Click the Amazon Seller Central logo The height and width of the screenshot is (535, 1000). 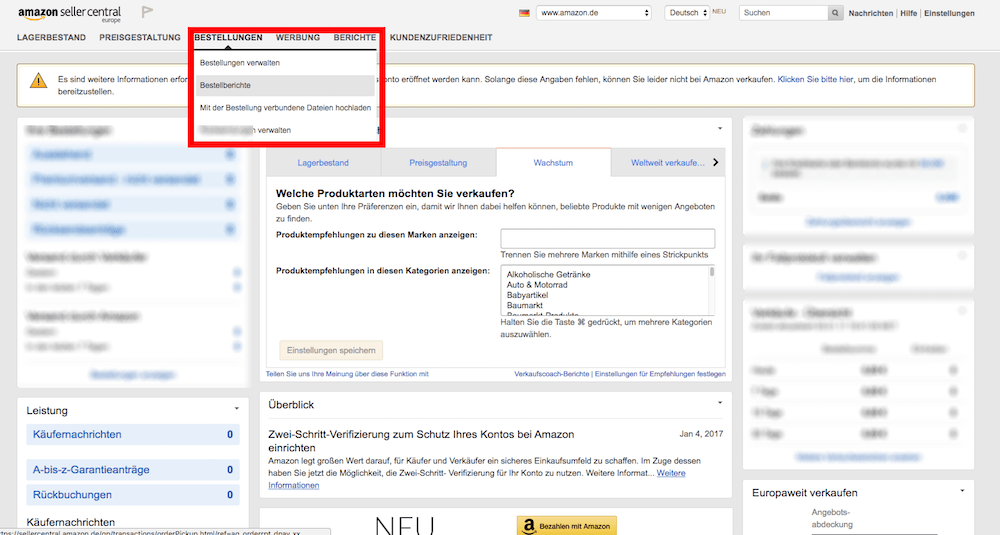point(70,13)
